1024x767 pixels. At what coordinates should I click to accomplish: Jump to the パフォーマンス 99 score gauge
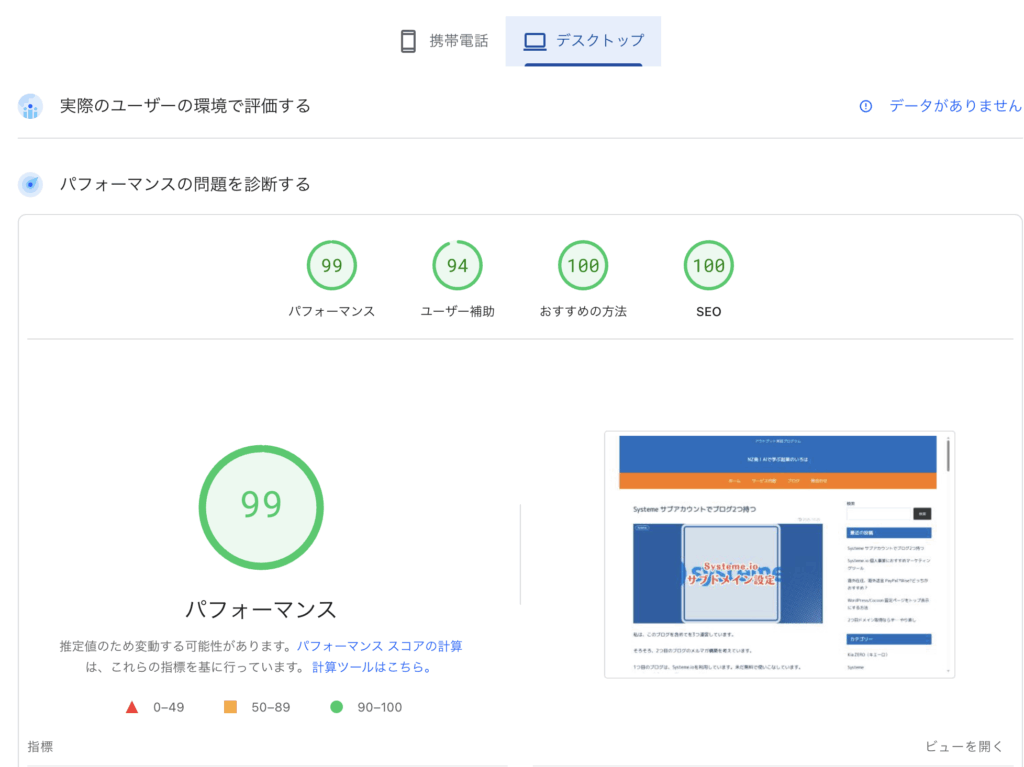331,266
